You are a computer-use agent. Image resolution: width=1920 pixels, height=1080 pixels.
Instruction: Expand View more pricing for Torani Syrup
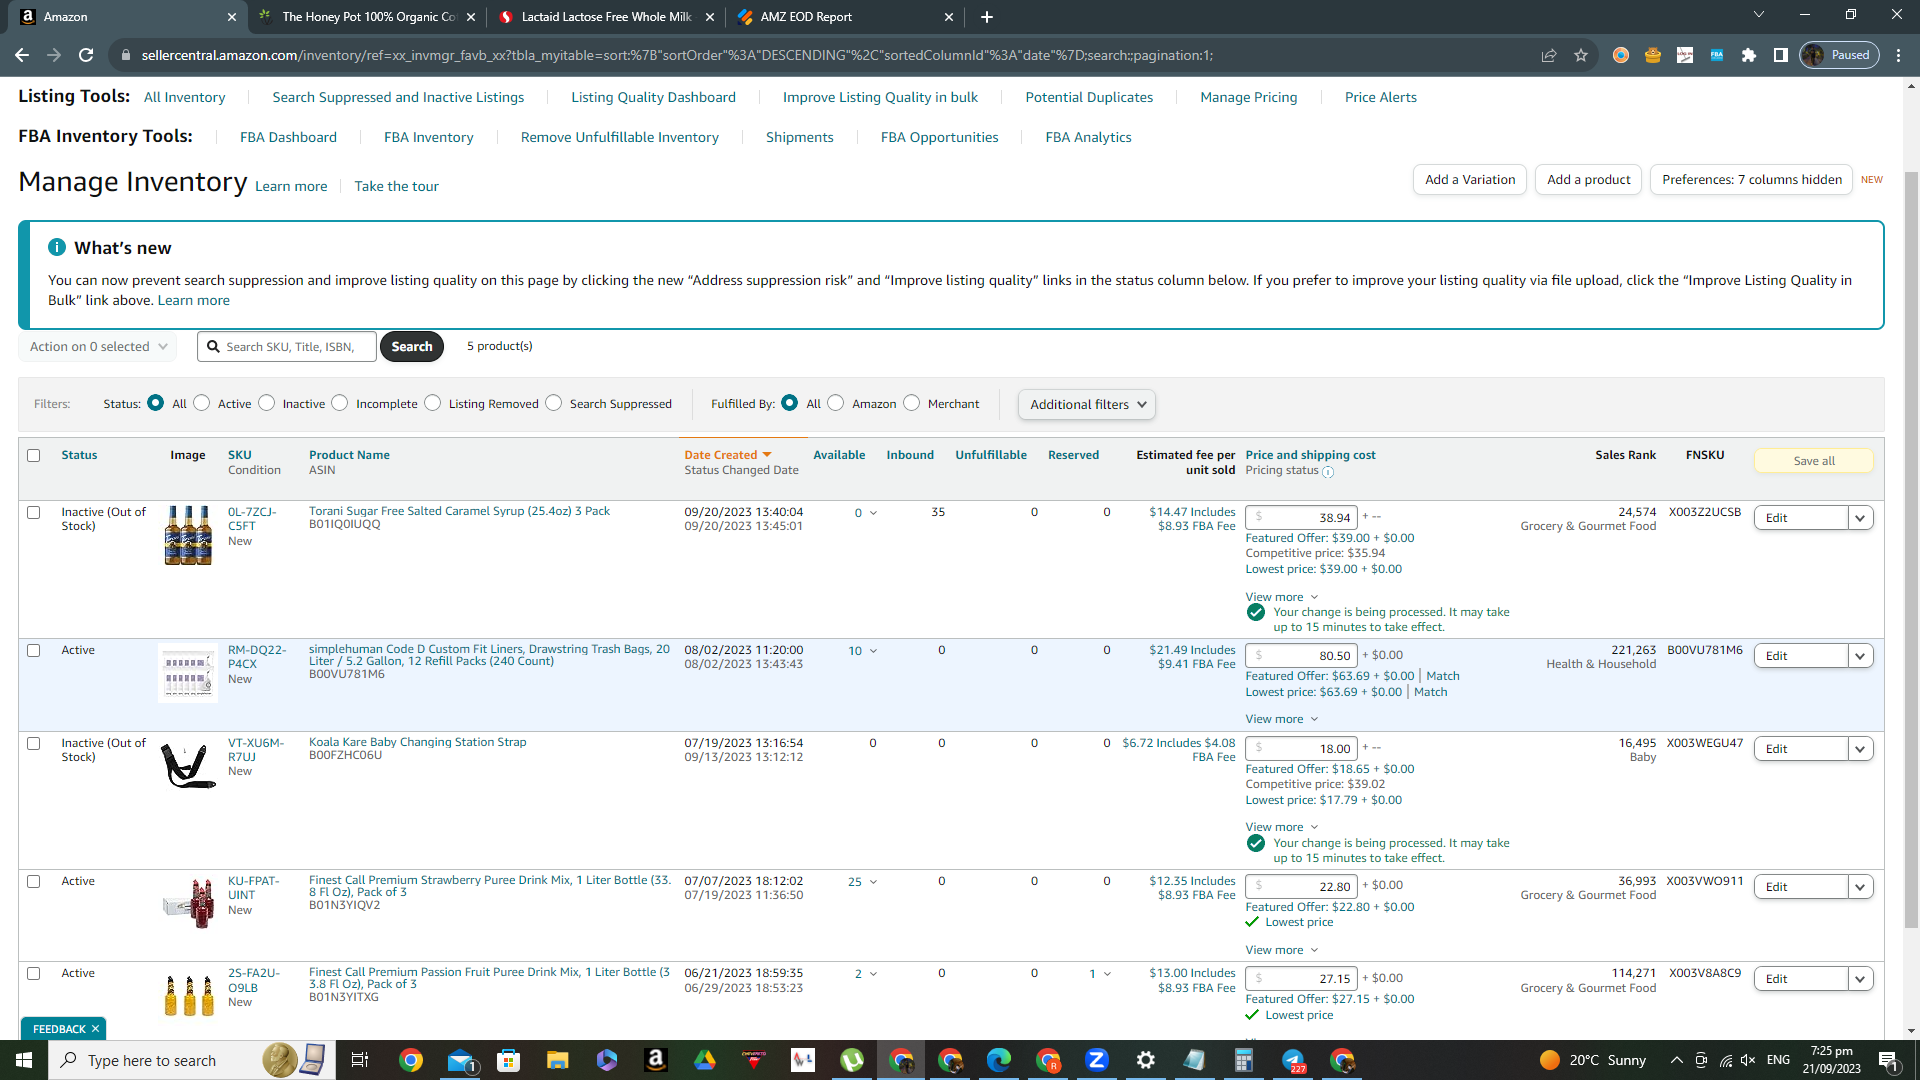(x=1281, y=597)
